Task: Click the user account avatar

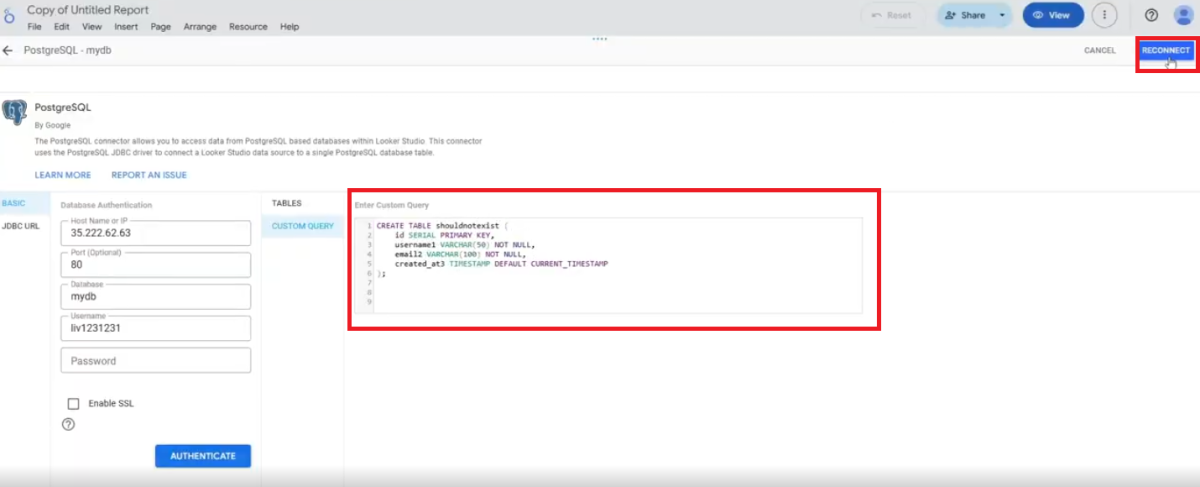Action: click(x=1182, y=15)
